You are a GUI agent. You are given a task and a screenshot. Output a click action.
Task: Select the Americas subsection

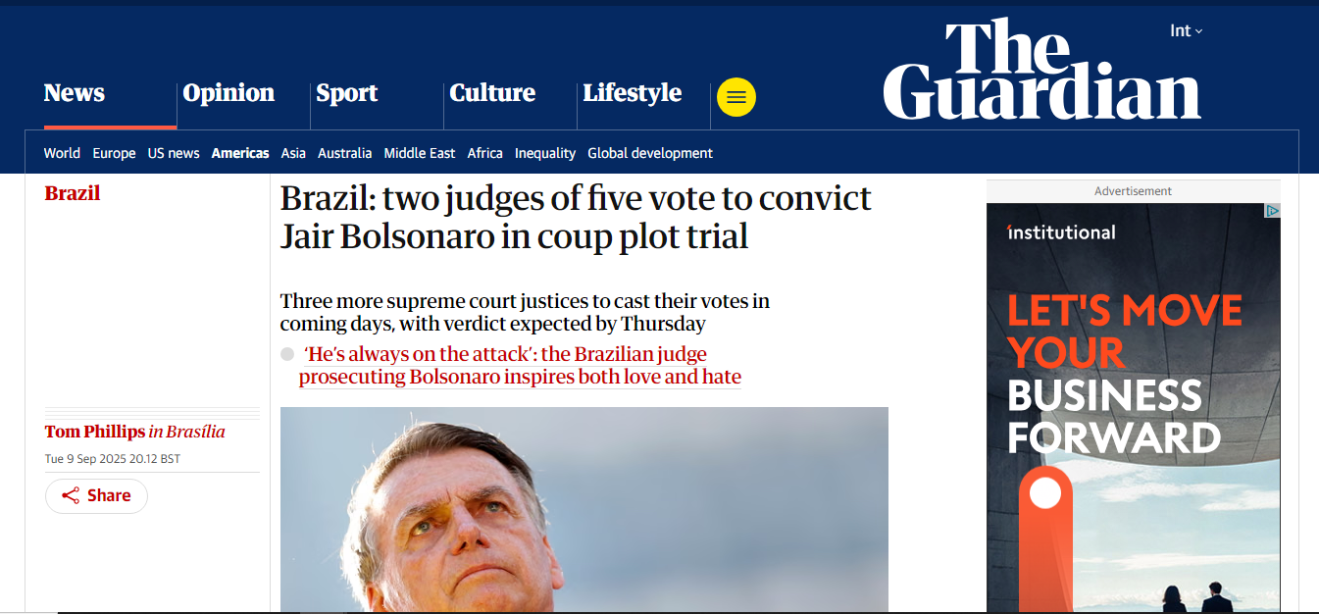[240, 153]
